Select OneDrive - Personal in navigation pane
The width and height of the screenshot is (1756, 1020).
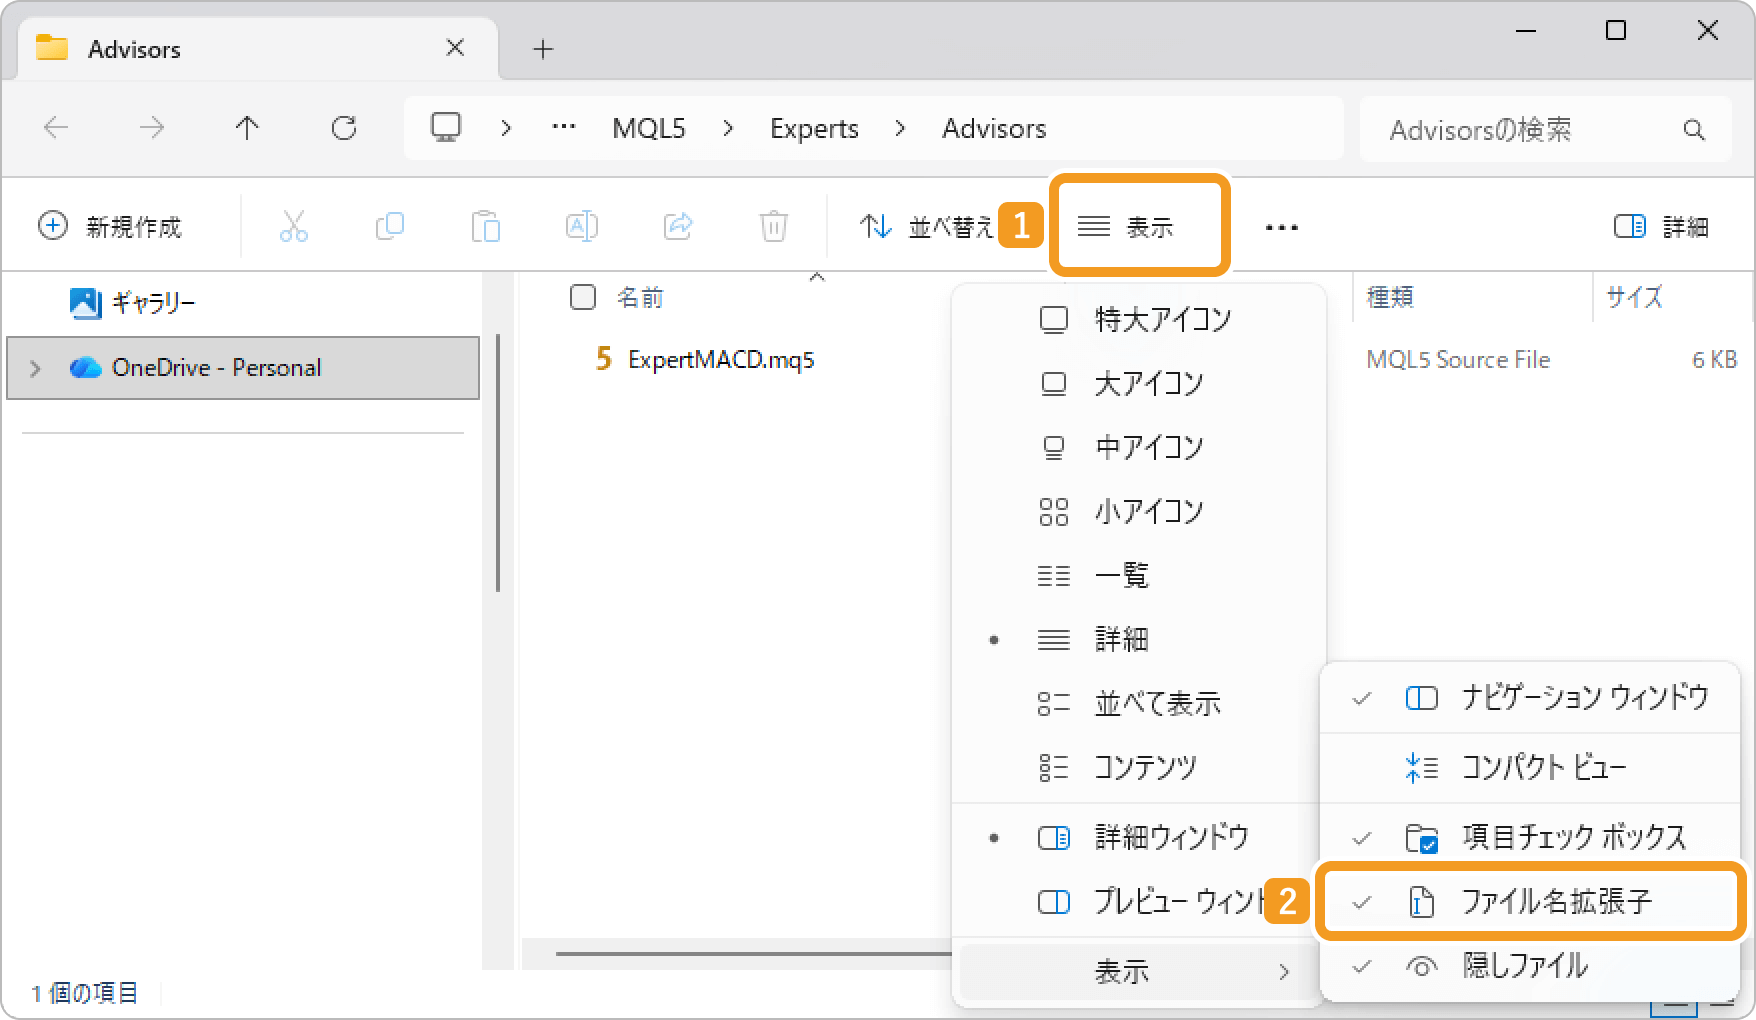pos(243,368)
